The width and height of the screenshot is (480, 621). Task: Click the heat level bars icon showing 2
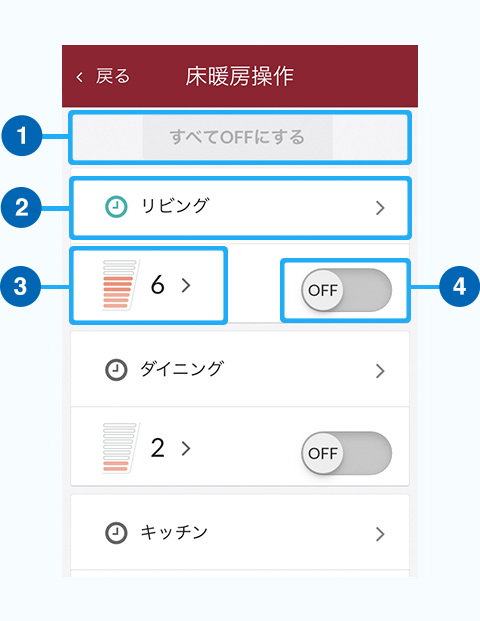tap(119, 448)
